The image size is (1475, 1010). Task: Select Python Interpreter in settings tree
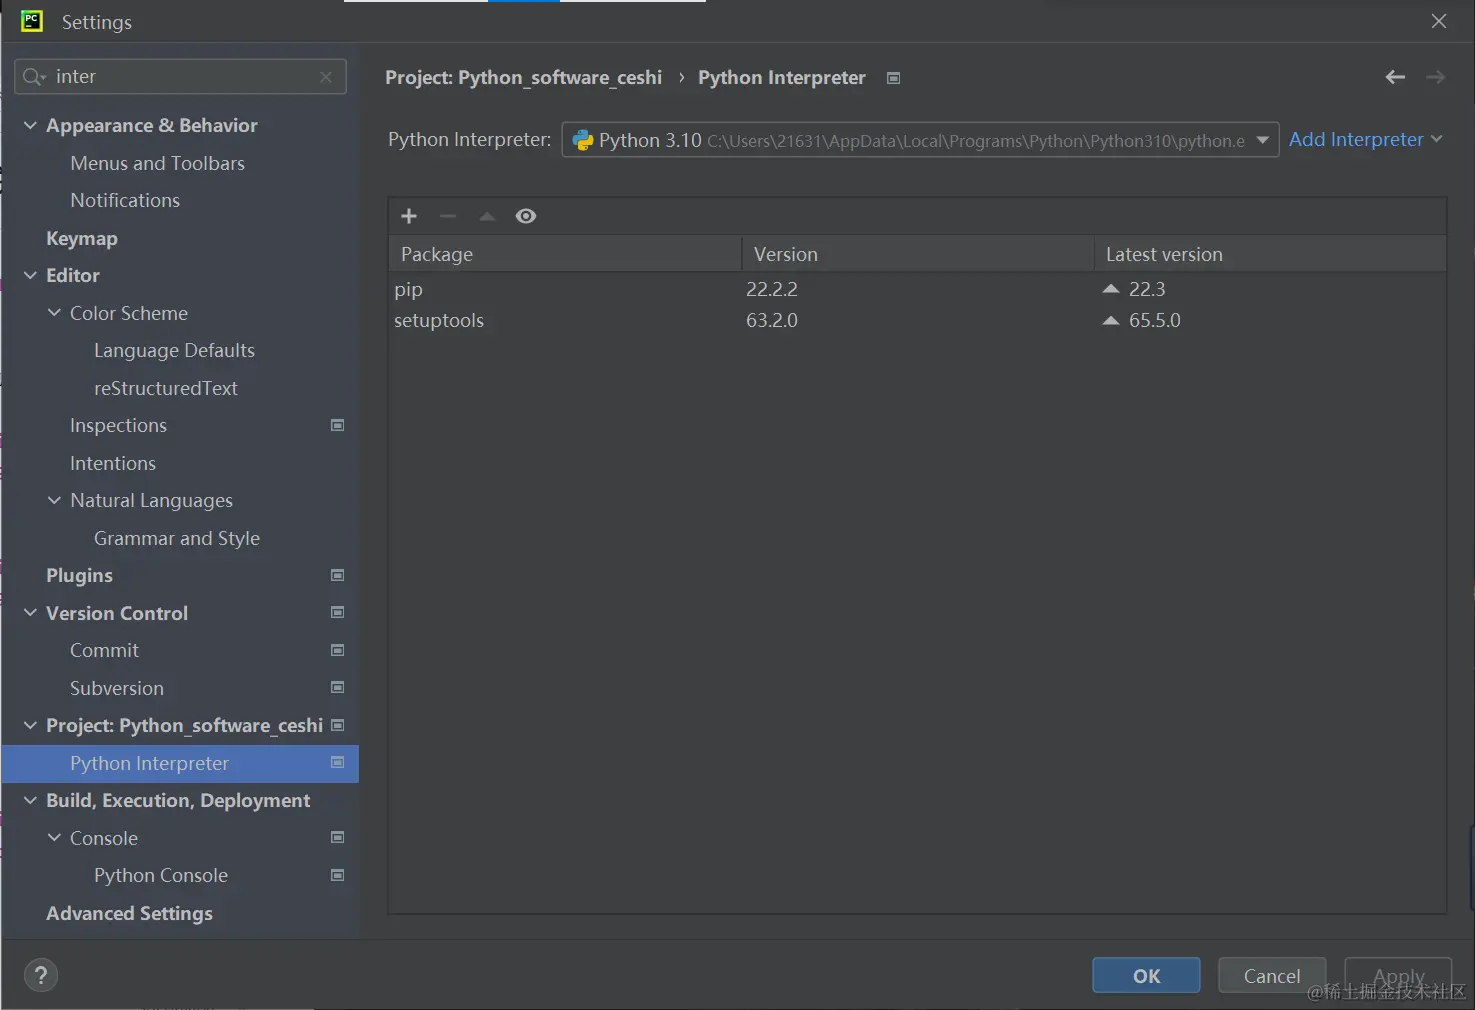coord(180,763)
